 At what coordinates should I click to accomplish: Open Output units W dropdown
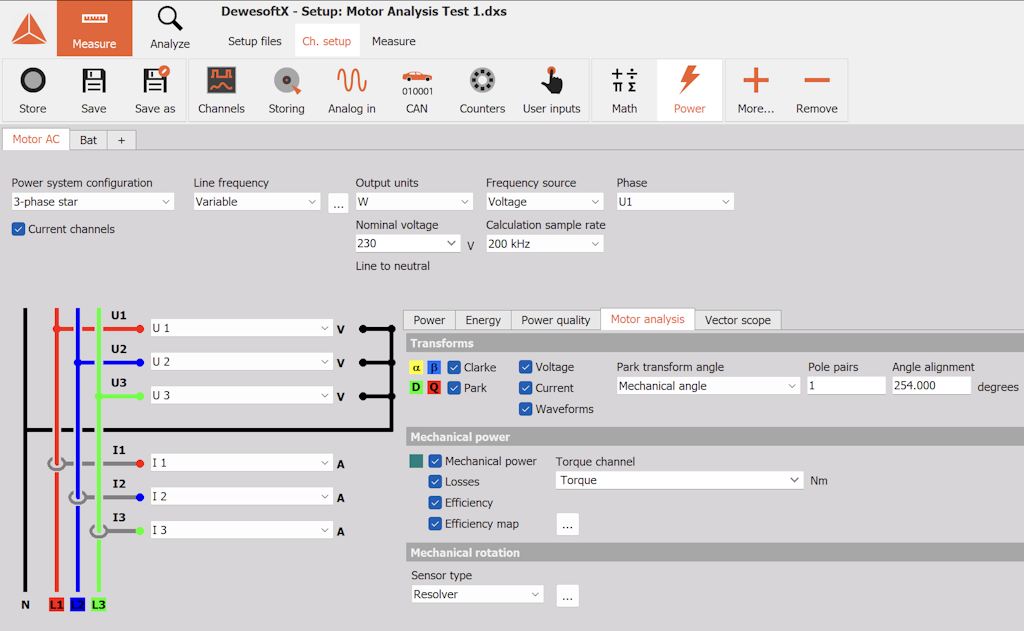[x=413, y=202]
